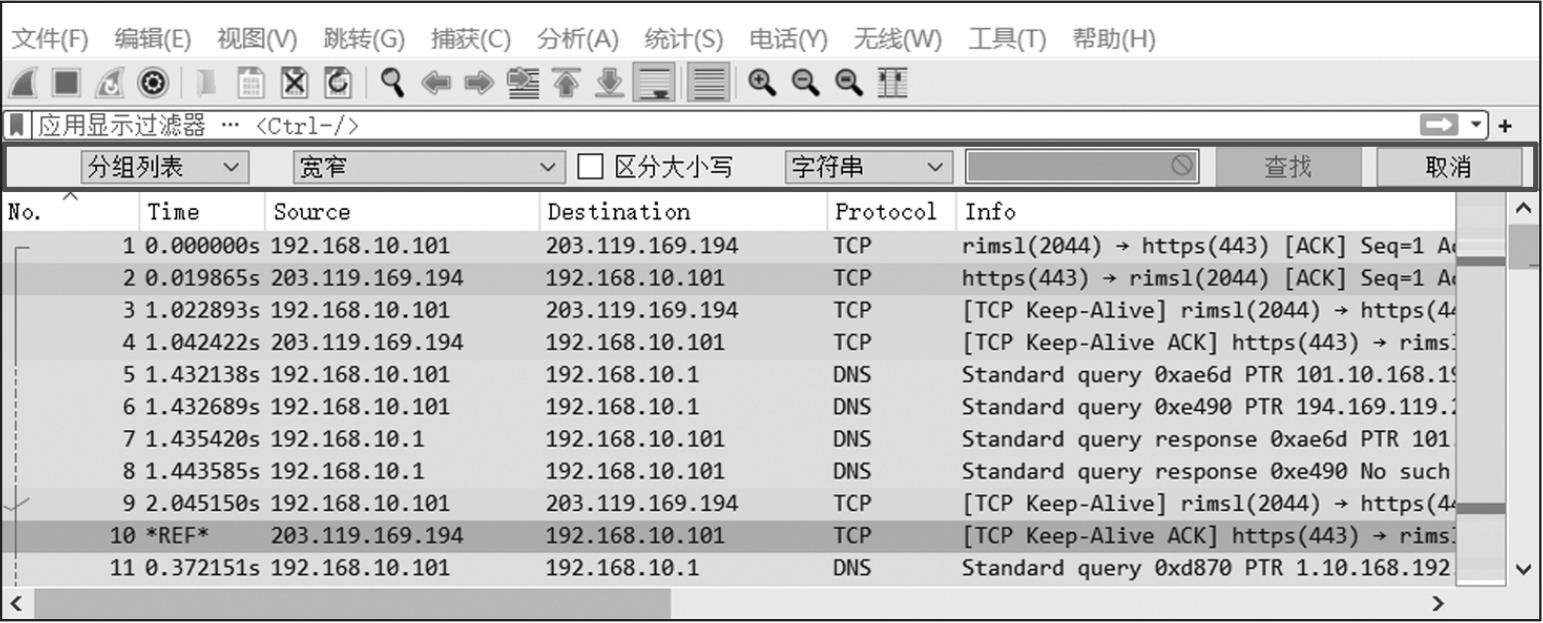
Task: Open 分组列表 search scope dropdown
Action: [164, 167]
